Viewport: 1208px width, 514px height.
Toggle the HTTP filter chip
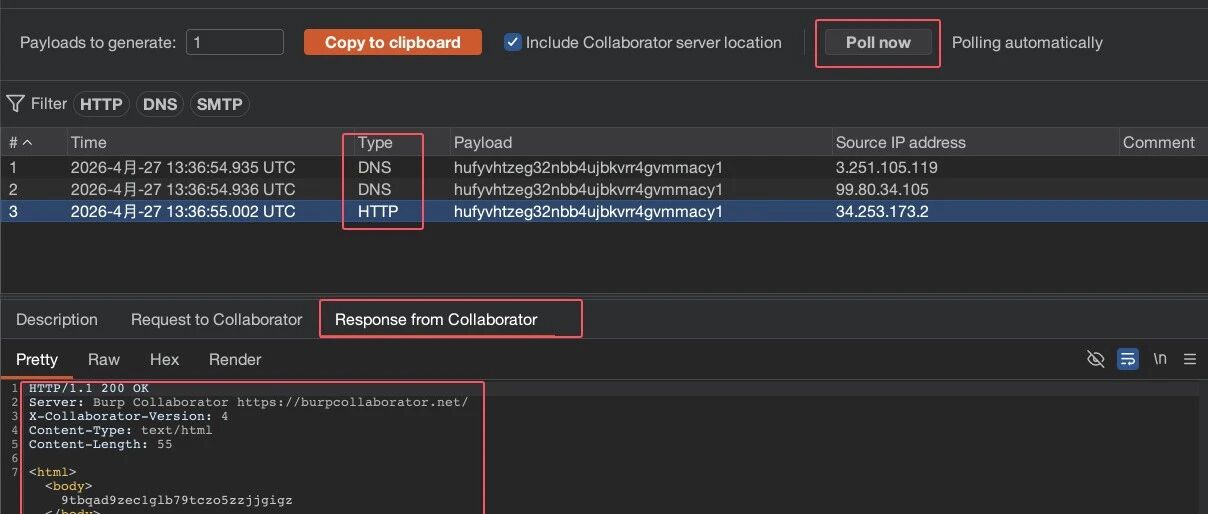(101, 104)
